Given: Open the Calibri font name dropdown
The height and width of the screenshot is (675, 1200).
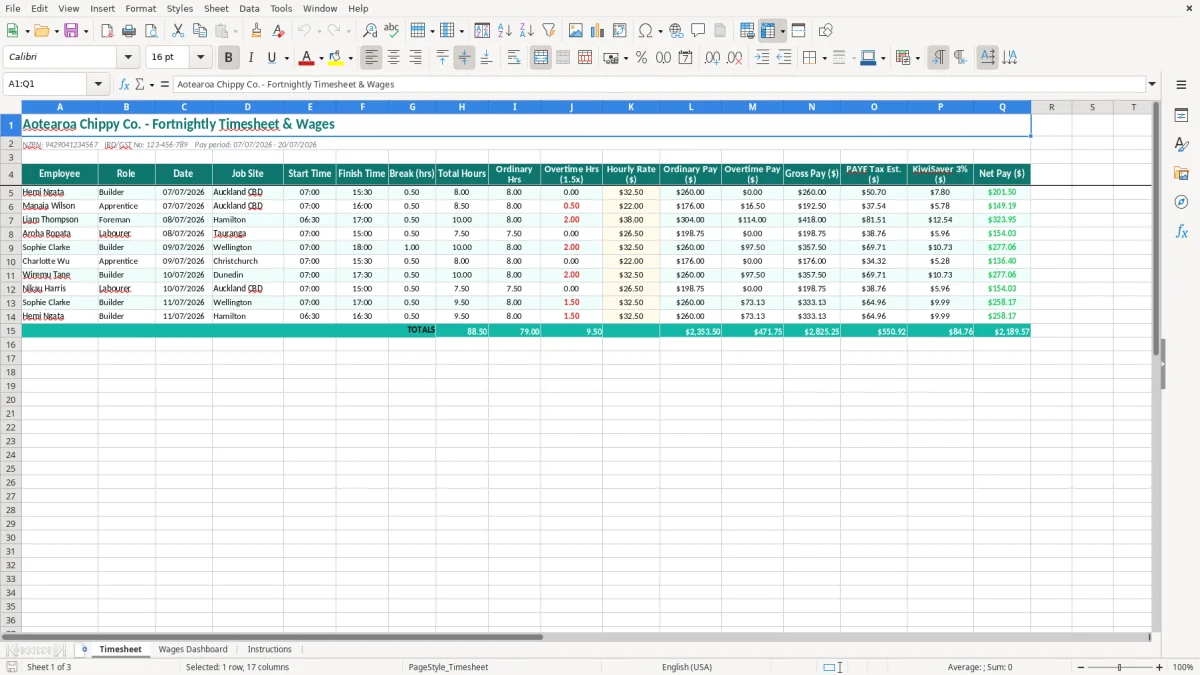Looking at the screenshot, I should point(127,58).
